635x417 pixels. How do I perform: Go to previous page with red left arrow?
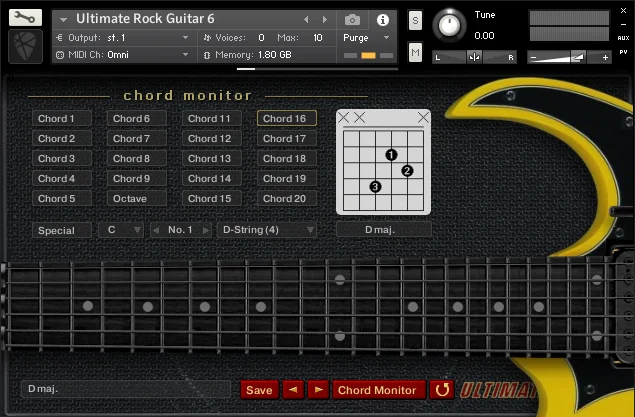(x=293, y=390)
